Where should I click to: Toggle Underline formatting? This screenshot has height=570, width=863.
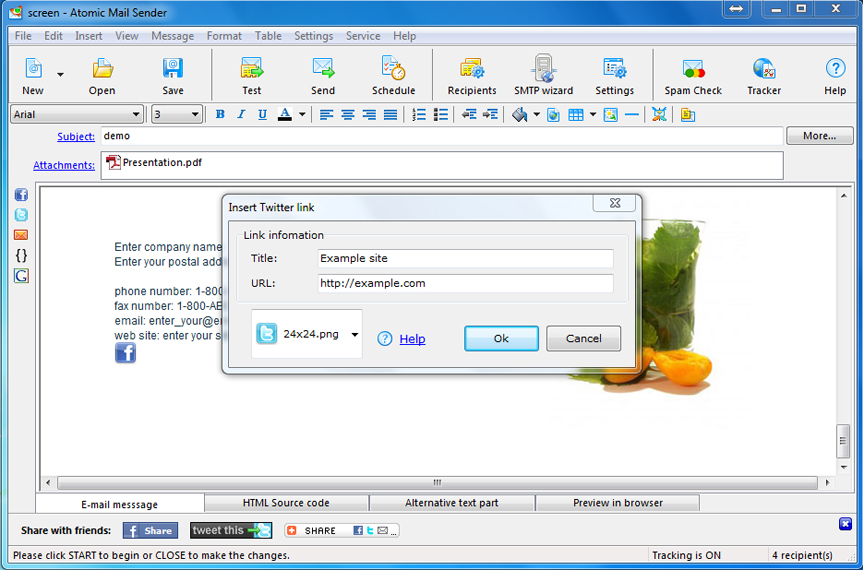262,114
